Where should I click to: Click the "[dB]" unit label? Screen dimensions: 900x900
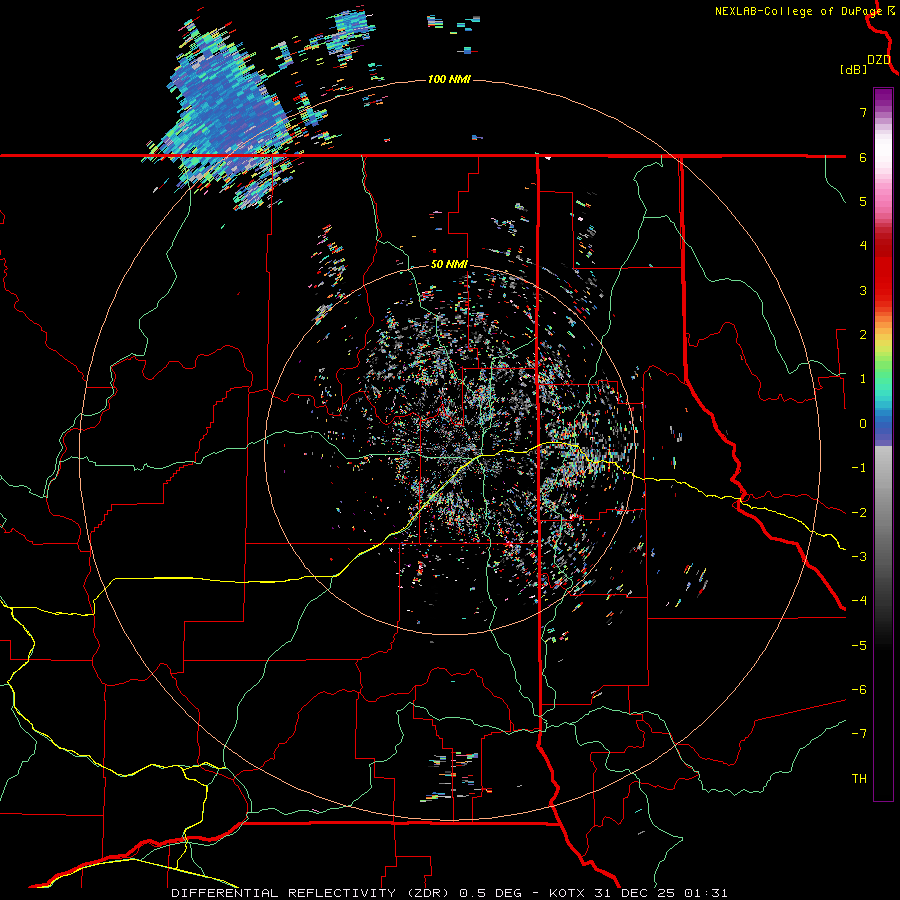point(854,70)
